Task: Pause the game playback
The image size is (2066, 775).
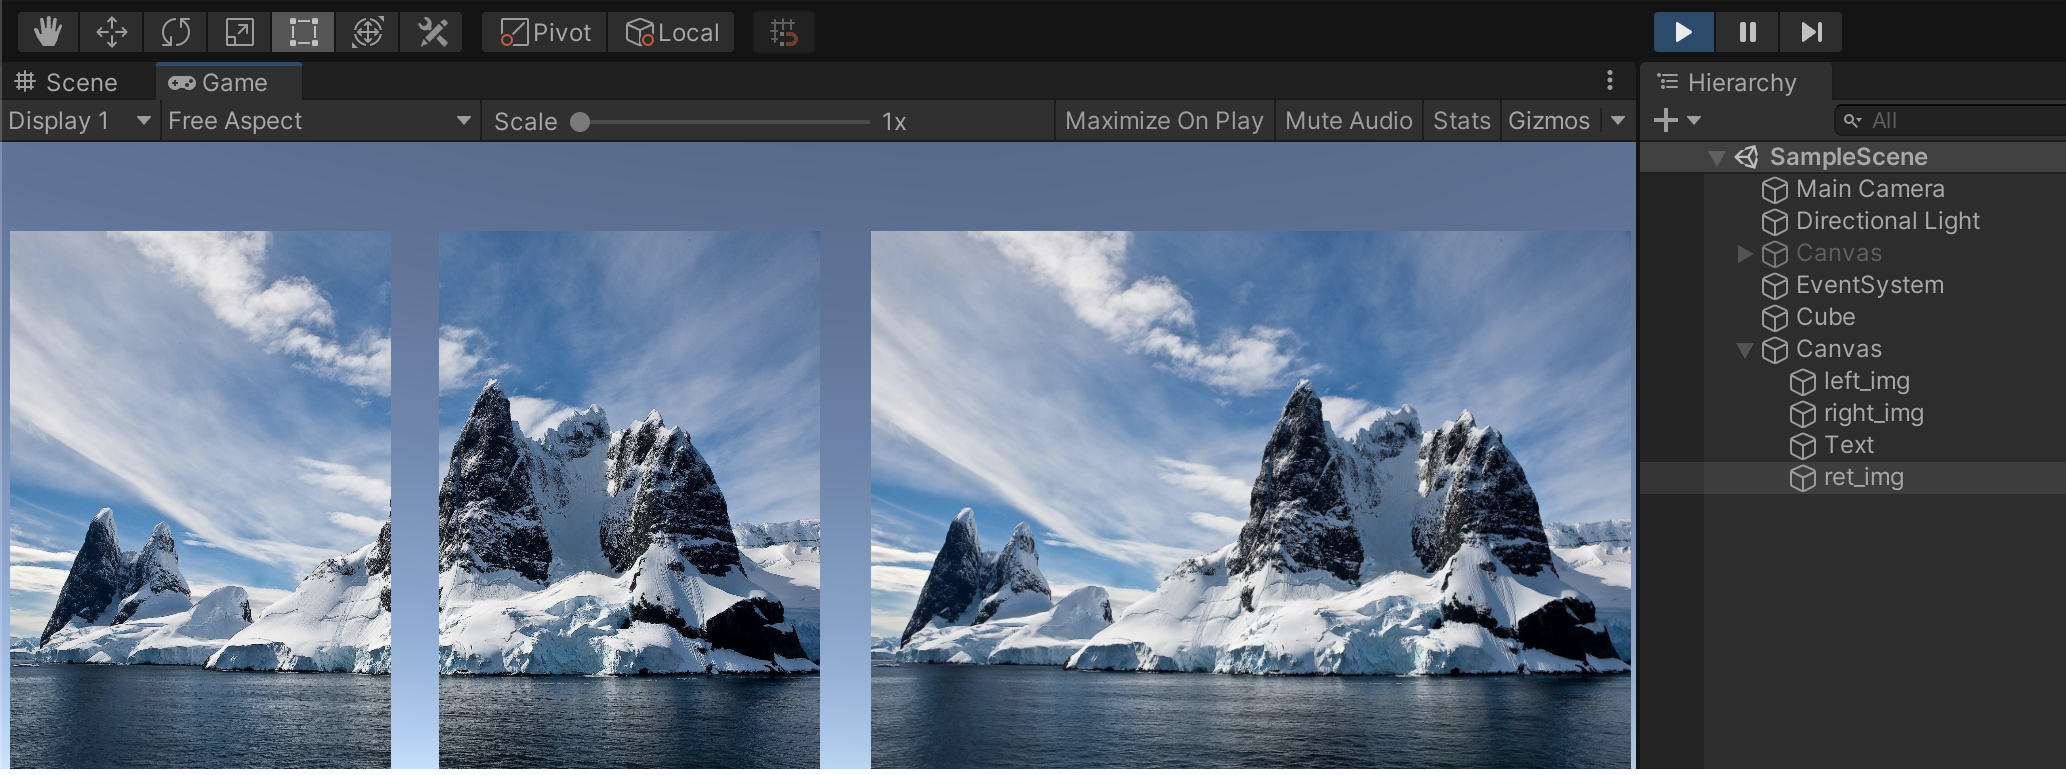Action: (1747, 32)
